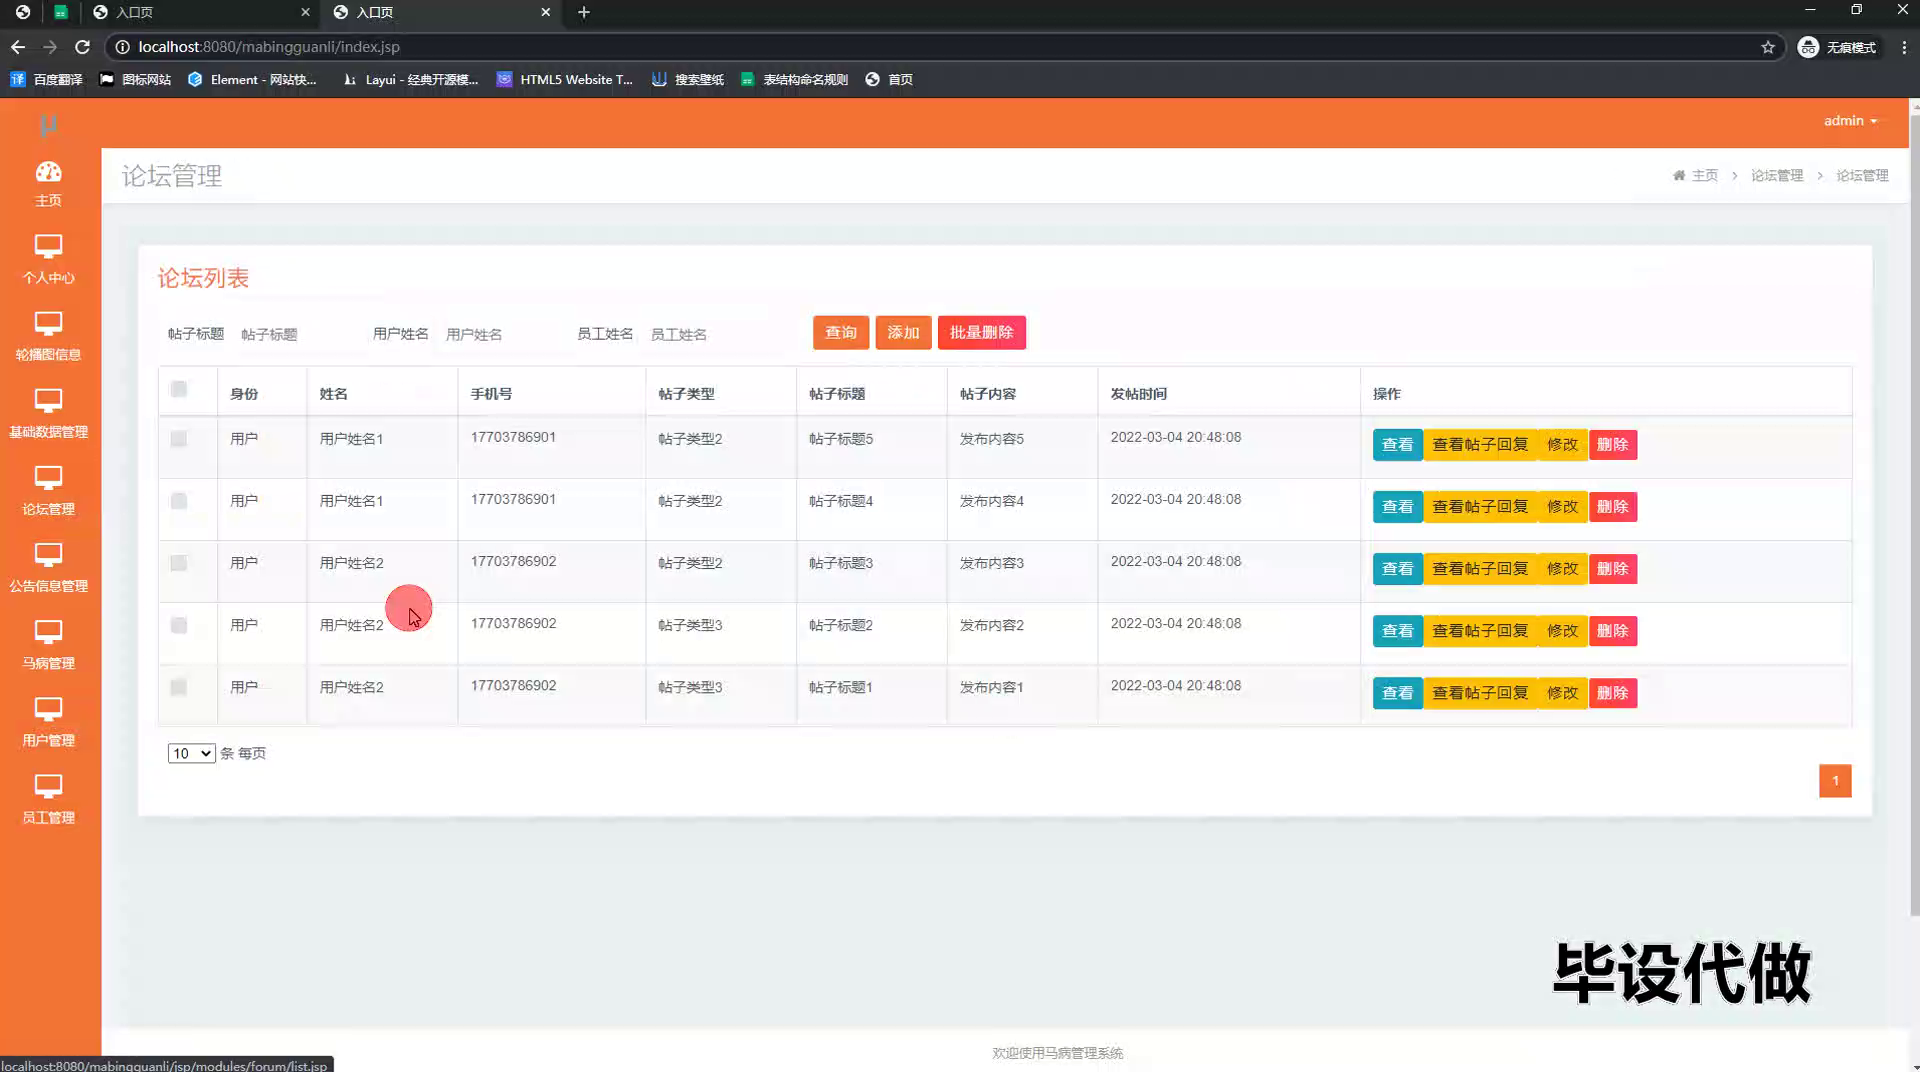Click 删除 for 帖子标题5 row
Viewport: 1920px width, 1072px height.
coord(1612,445)
